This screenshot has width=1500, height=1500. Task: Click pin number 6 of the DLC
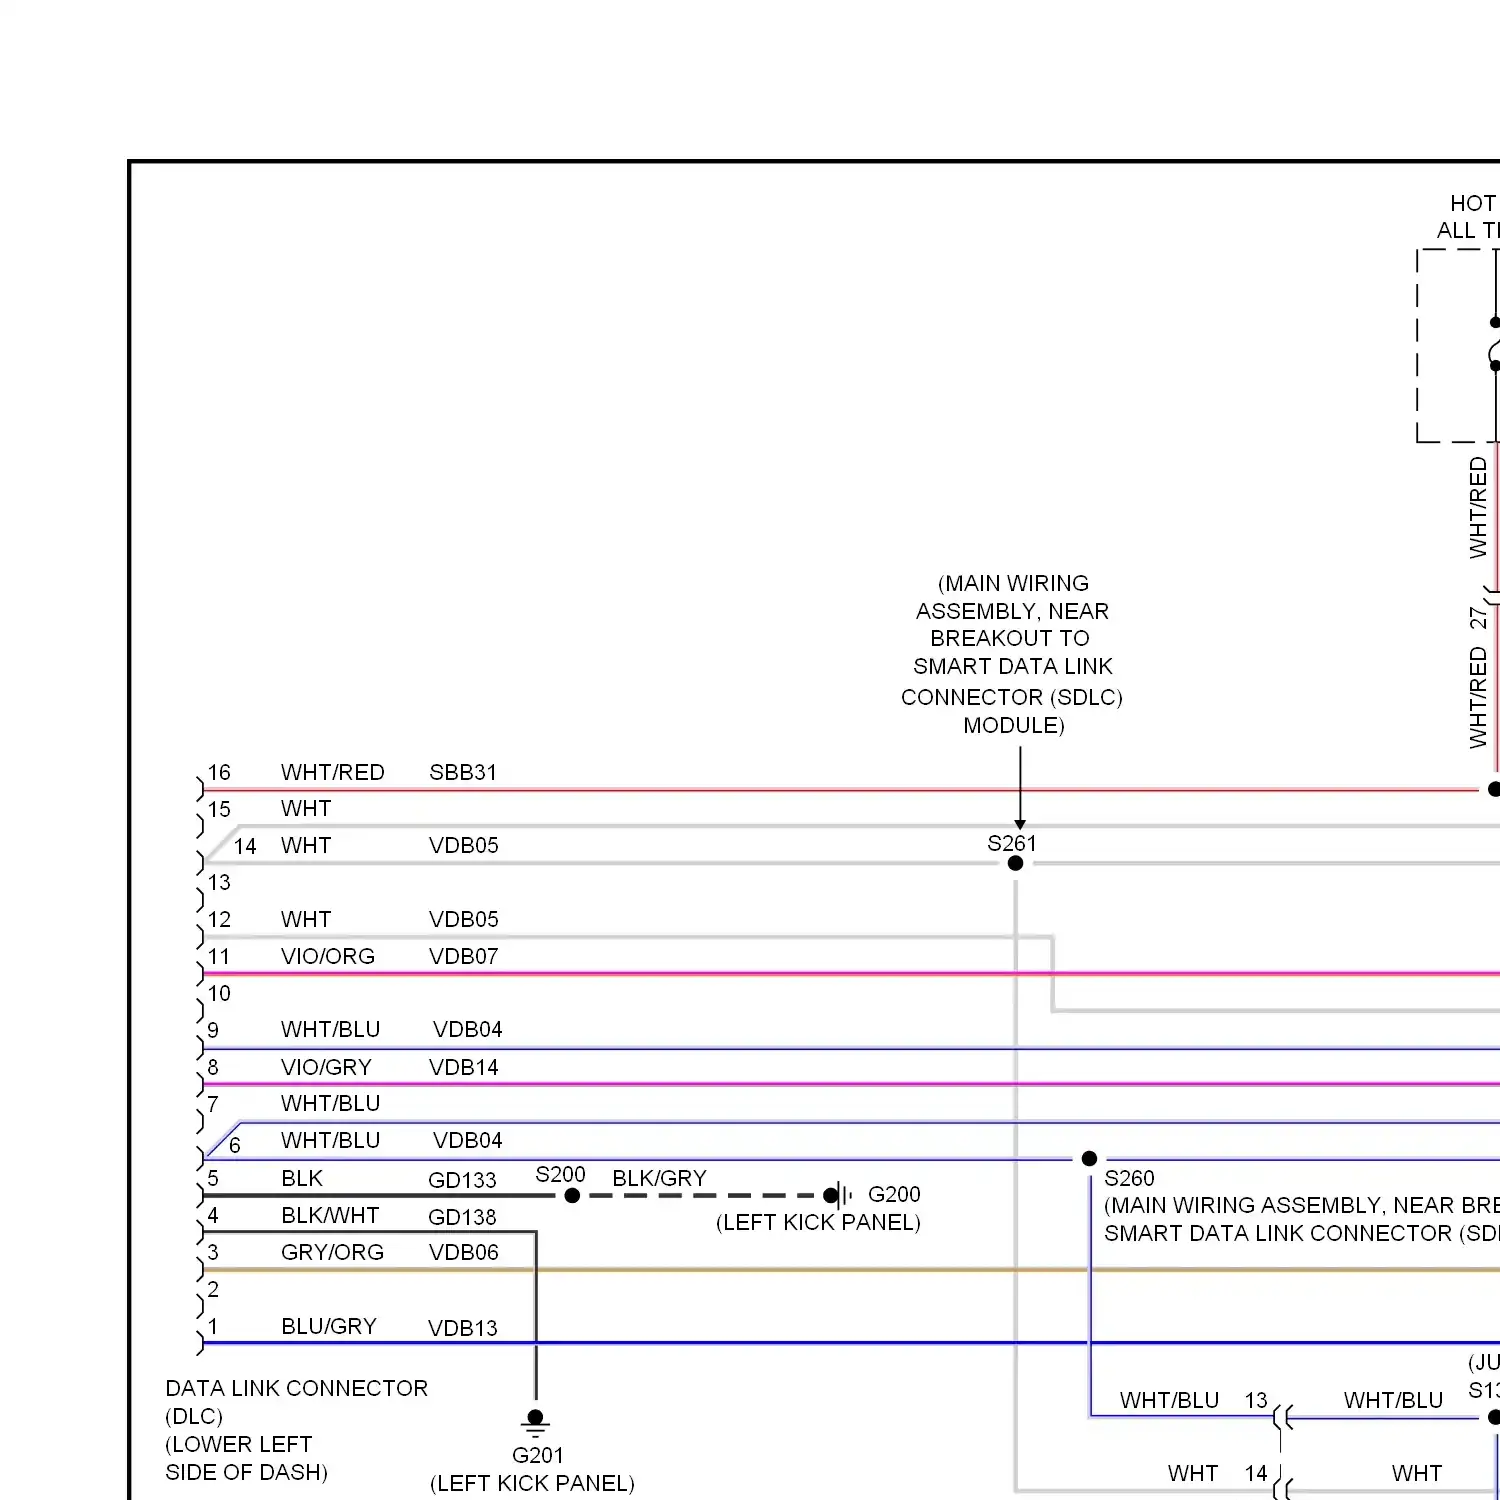pyautogui.click(x=235, y=1145)
